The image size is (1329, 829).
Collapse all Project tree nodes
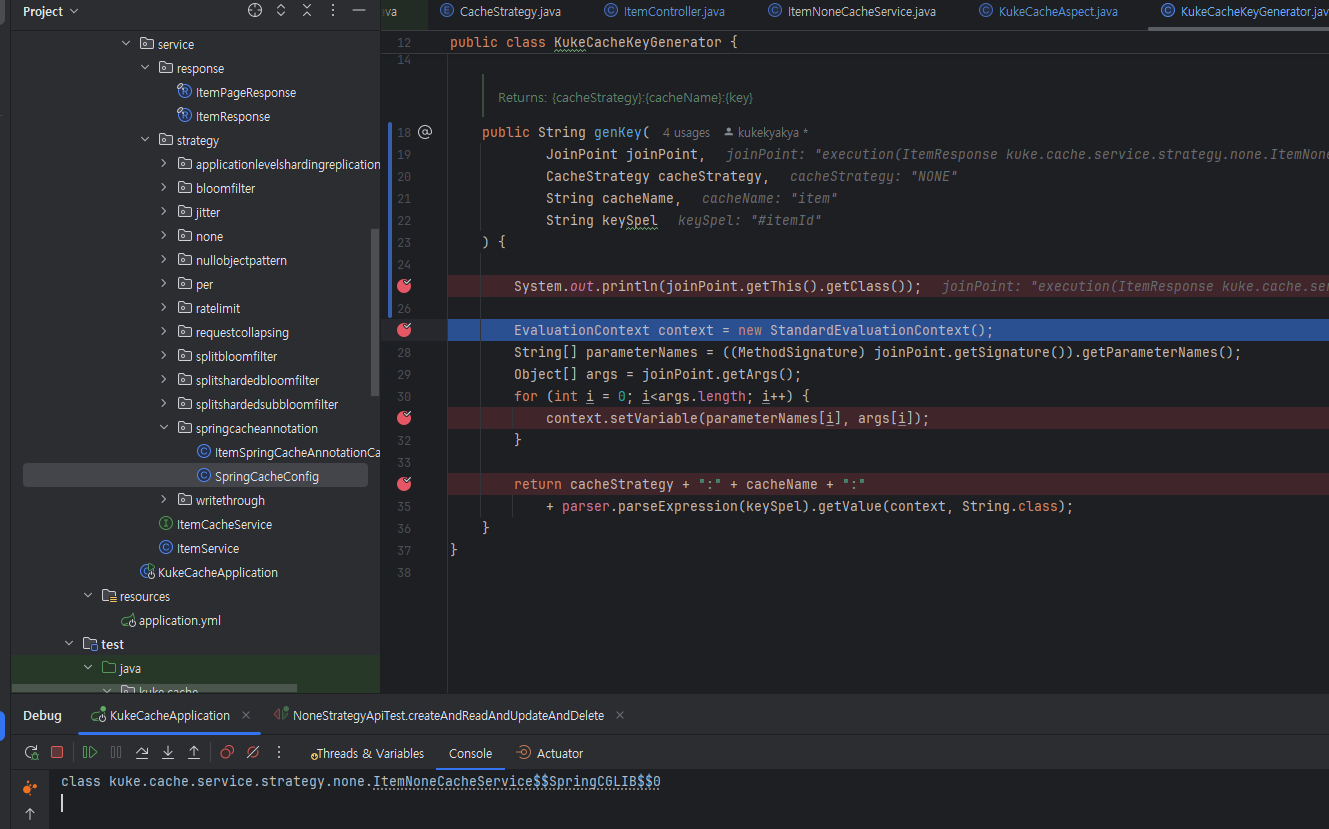(307, 11)
